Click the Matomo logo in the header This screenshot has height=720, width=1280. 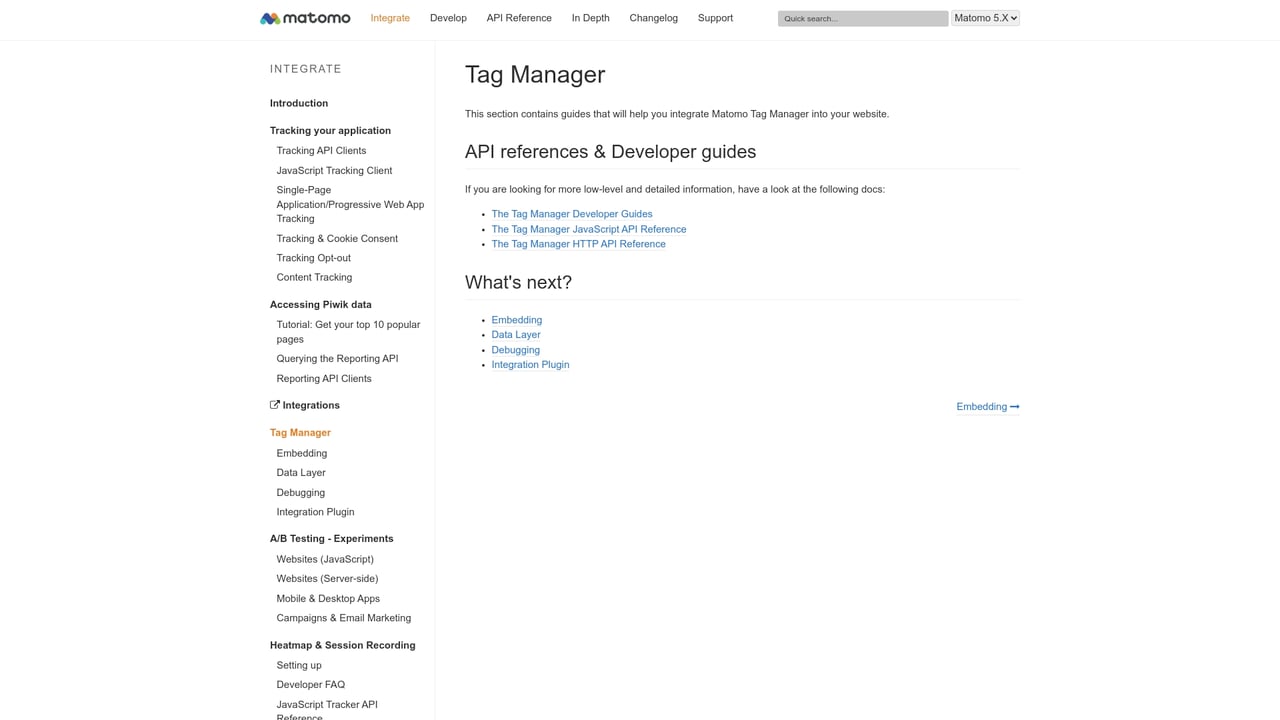click(x=304, y=17)
